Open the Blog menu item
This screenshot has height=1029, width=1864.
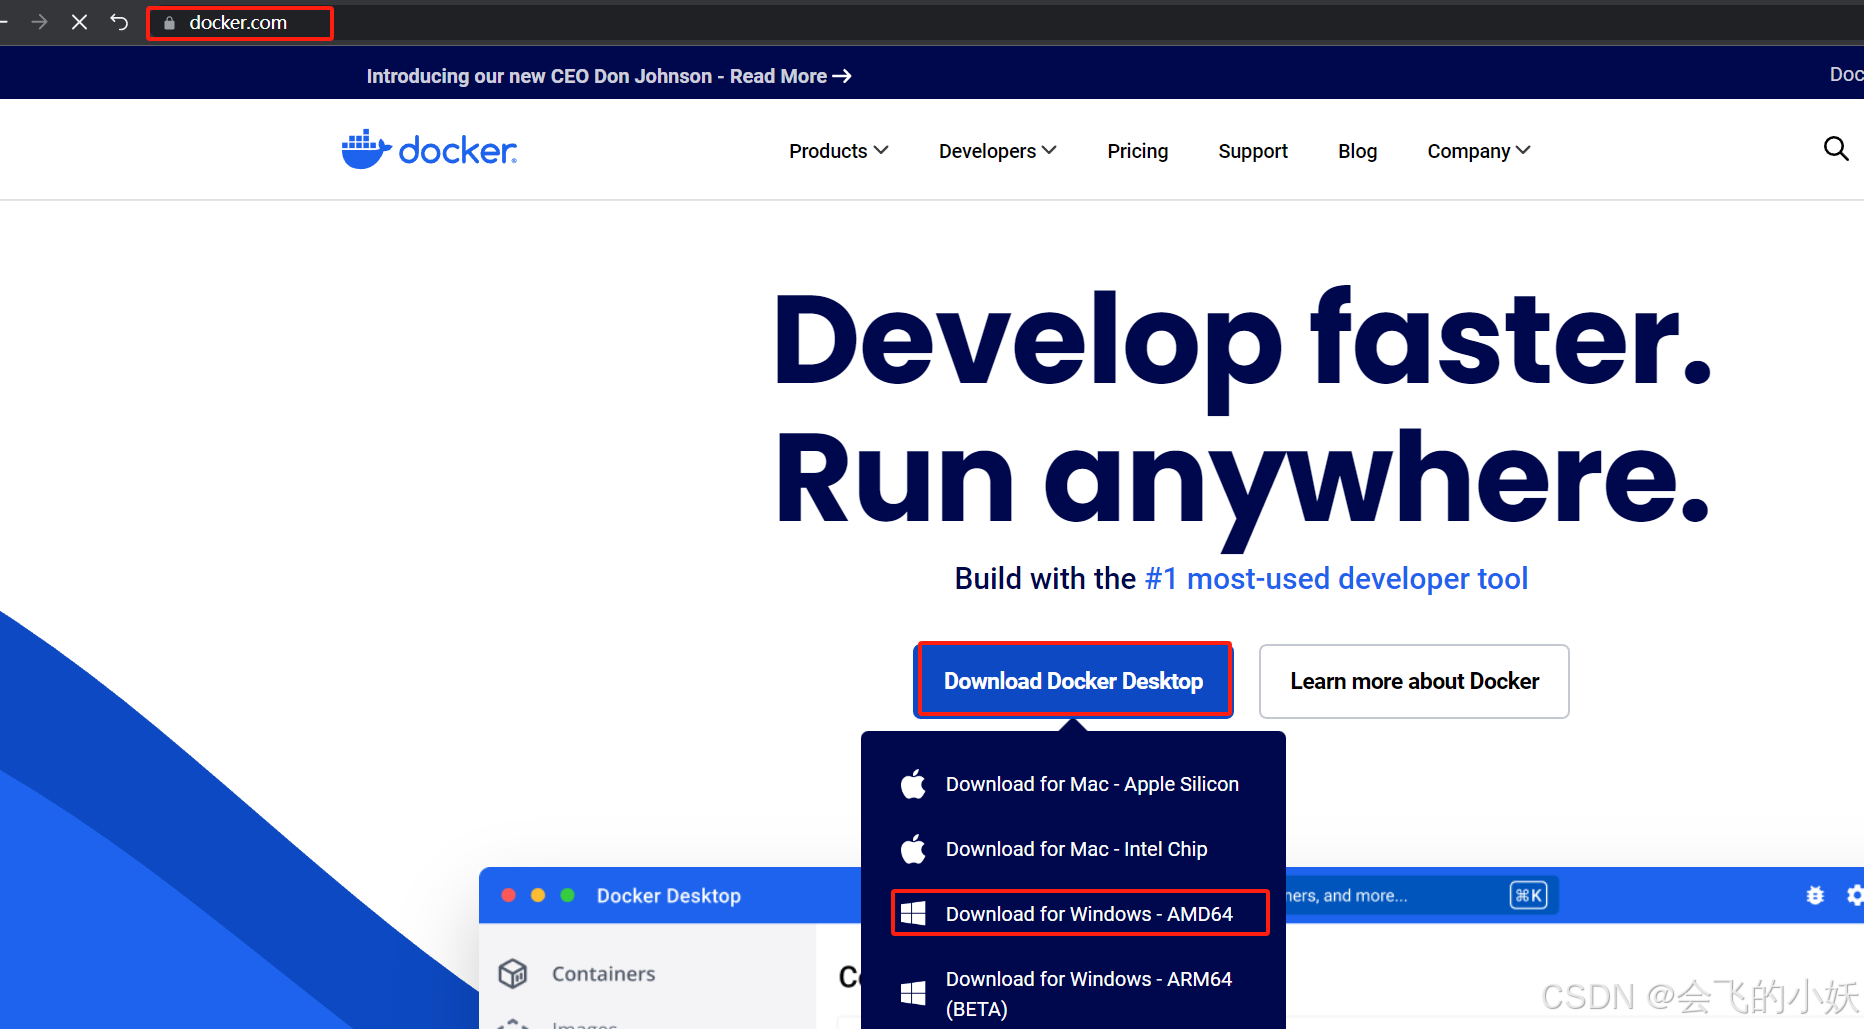tap(1357, 151)
